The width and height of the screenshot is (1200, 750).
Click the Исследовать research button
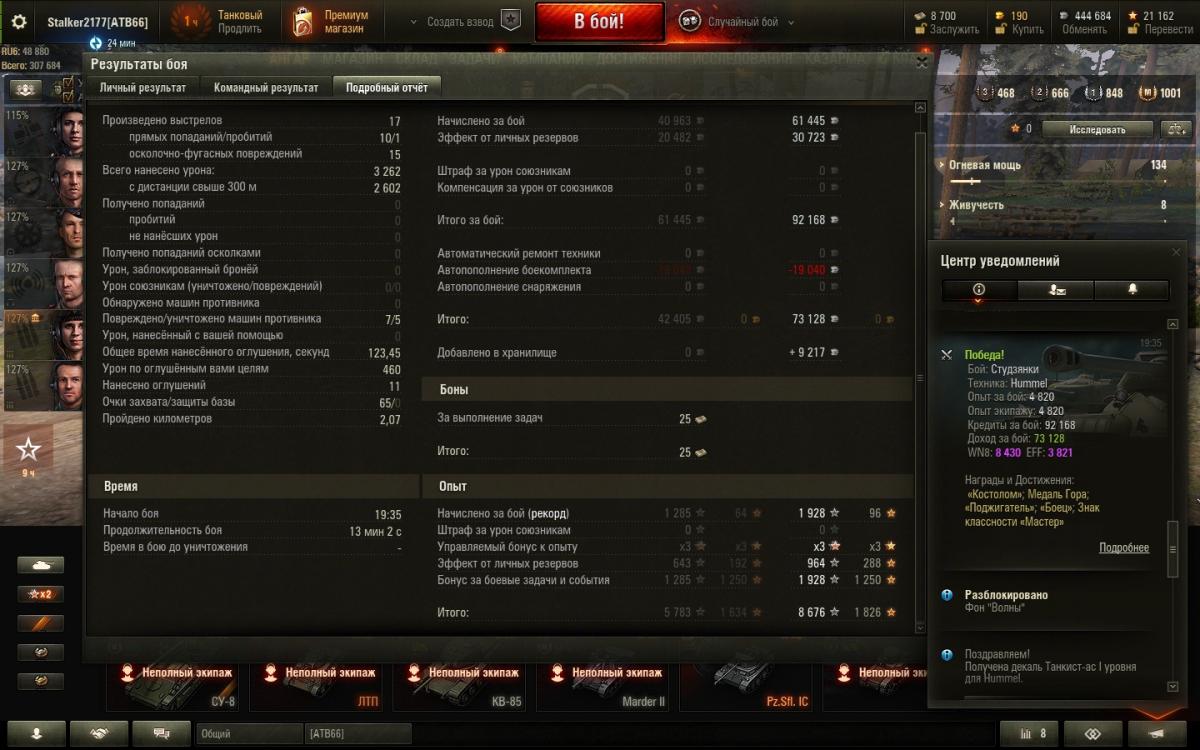coord(1098,129)
